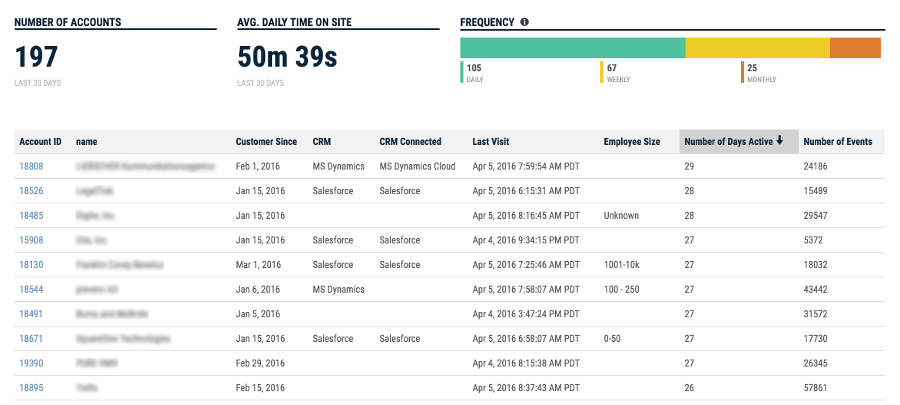Click the yellow Weekly frequency bar segment
This screenshot has width=900, height=405.
pos(758,48)
